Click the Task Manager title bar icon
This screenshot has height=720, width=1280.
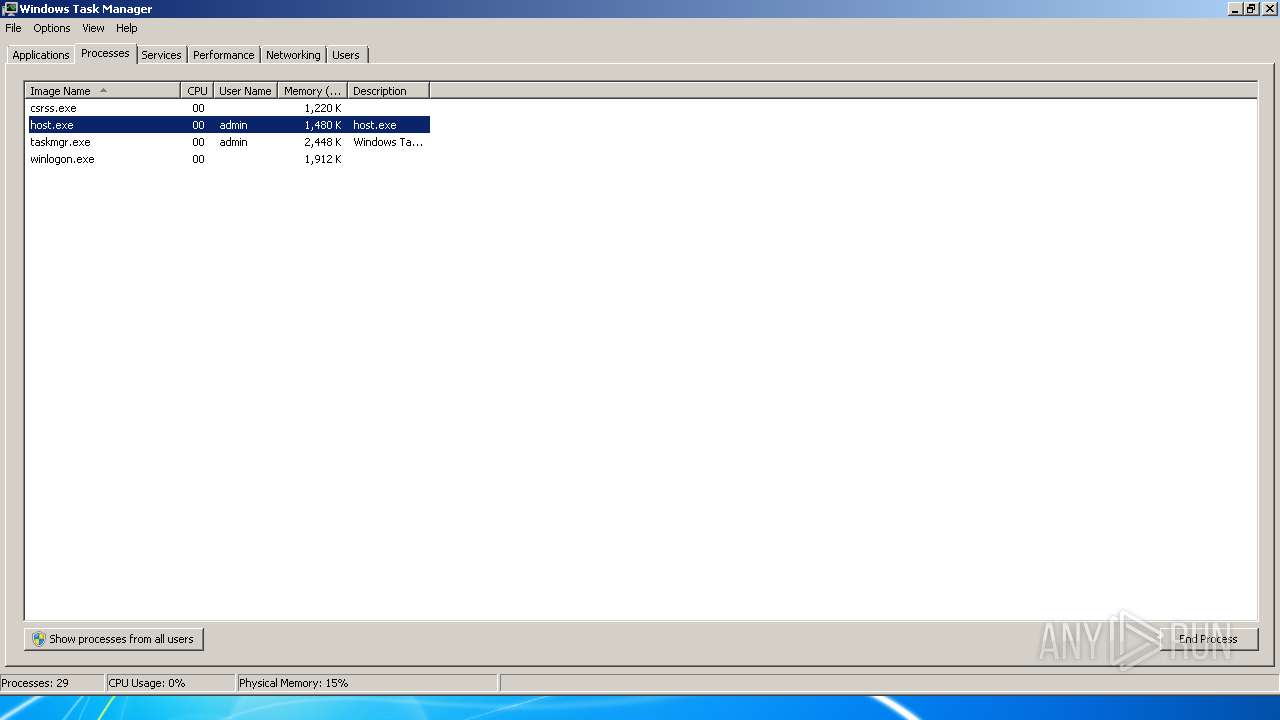click(x=10, y=9)
